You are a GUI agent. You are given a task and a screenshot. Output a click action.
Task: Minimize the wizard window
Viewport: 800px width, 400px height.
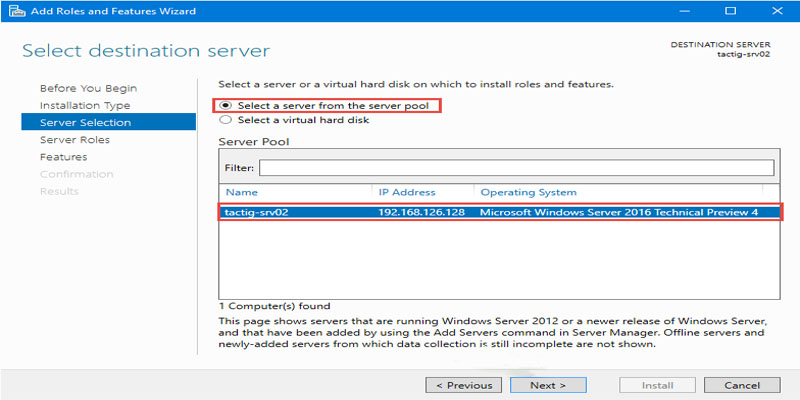click(x=685, y=11)
